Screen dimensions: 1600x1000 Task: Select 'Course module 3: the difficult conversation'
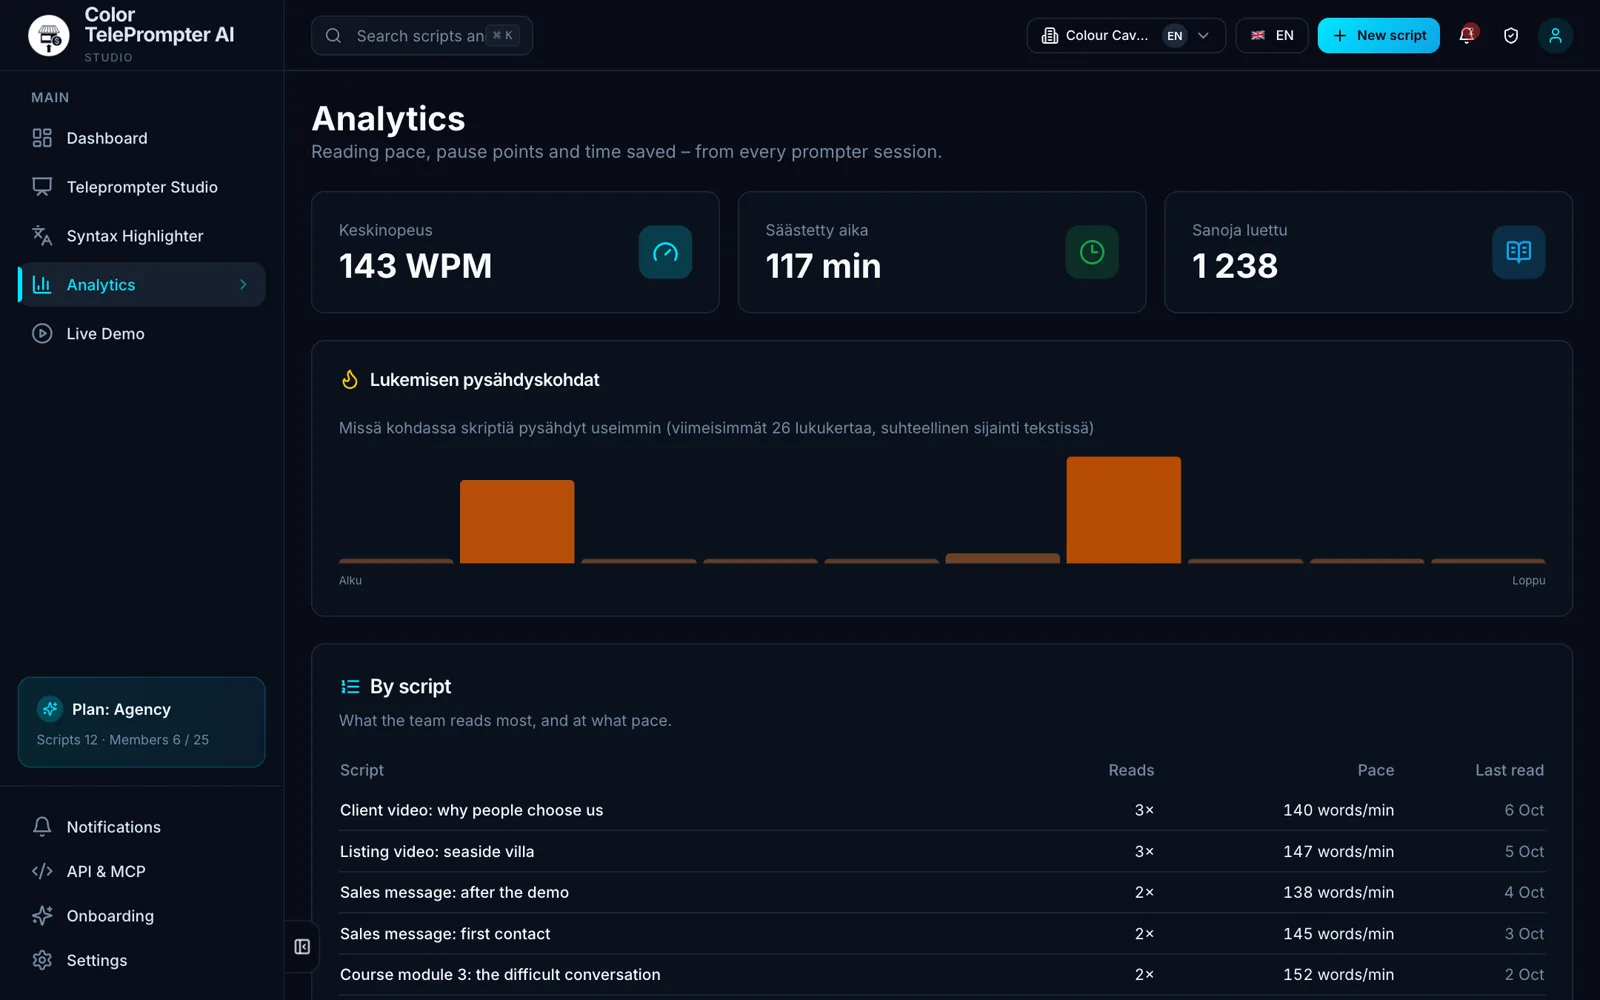942,974
